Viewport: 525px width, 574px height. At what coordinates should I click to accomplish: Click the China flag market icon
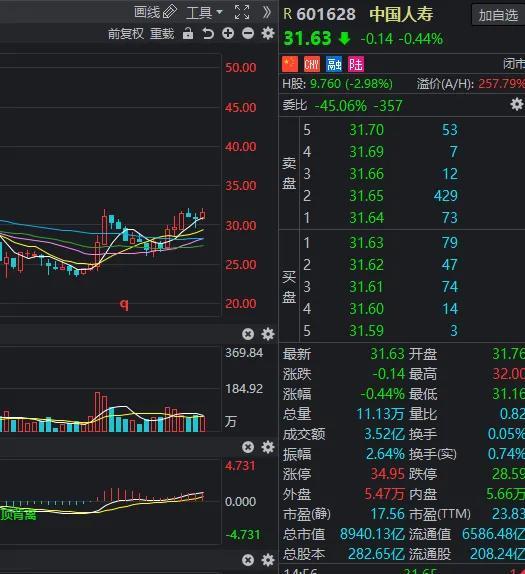(x=290, y=64)
